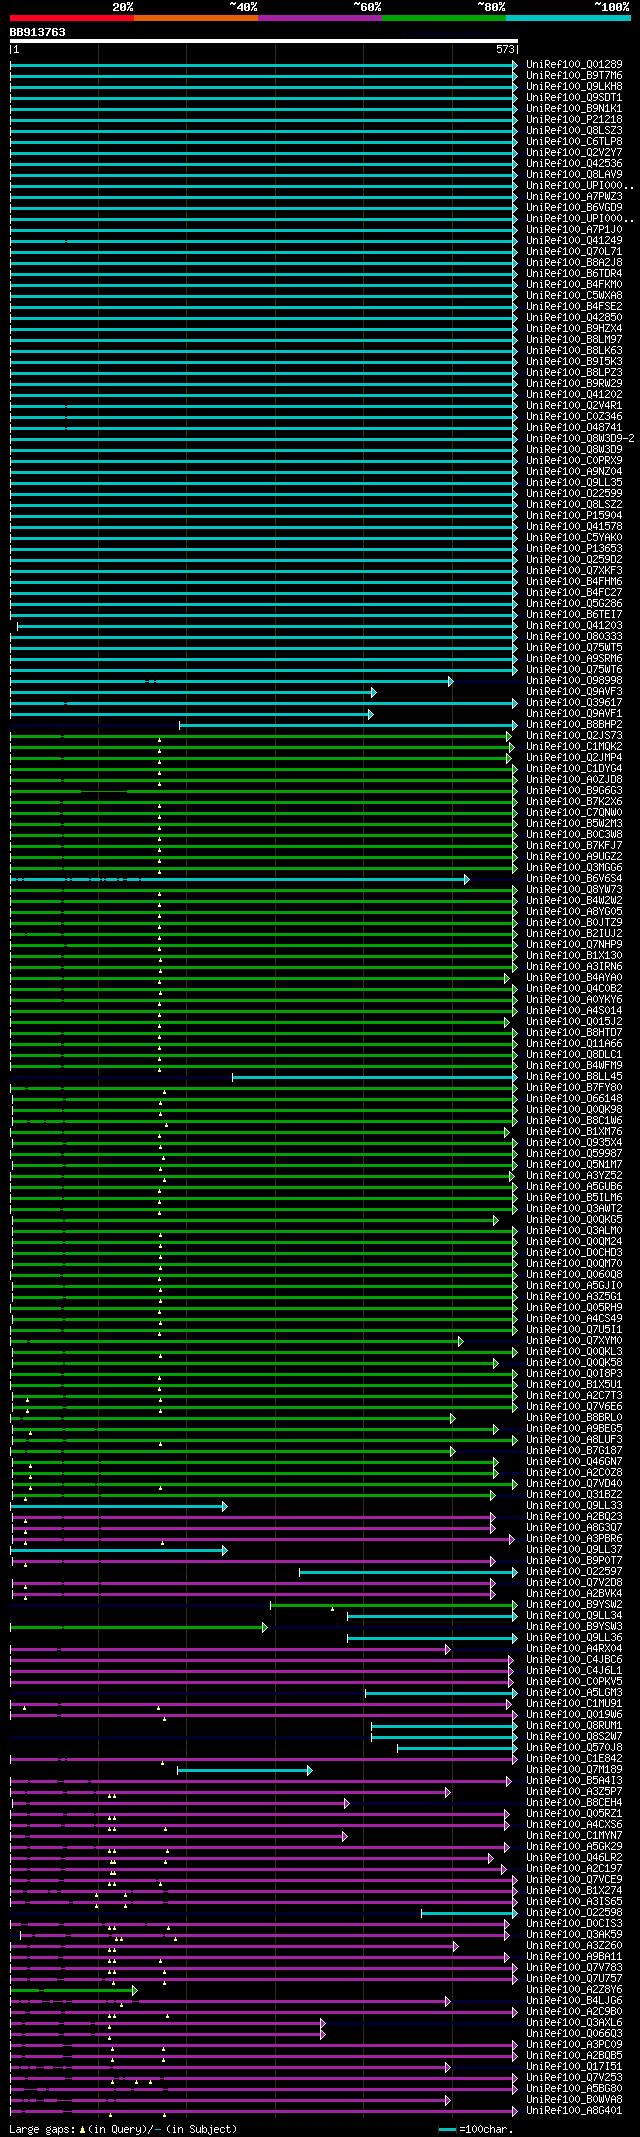Open the UniRef100_Q3AXL6 entry
The image size is (640, 2137).
[x=574, y=2022]
